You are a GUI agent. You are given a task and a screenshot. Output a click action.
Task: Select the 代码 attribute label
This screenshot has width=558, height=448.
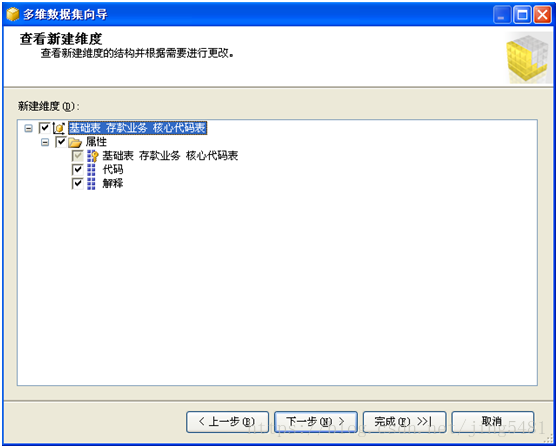[113, 170]
